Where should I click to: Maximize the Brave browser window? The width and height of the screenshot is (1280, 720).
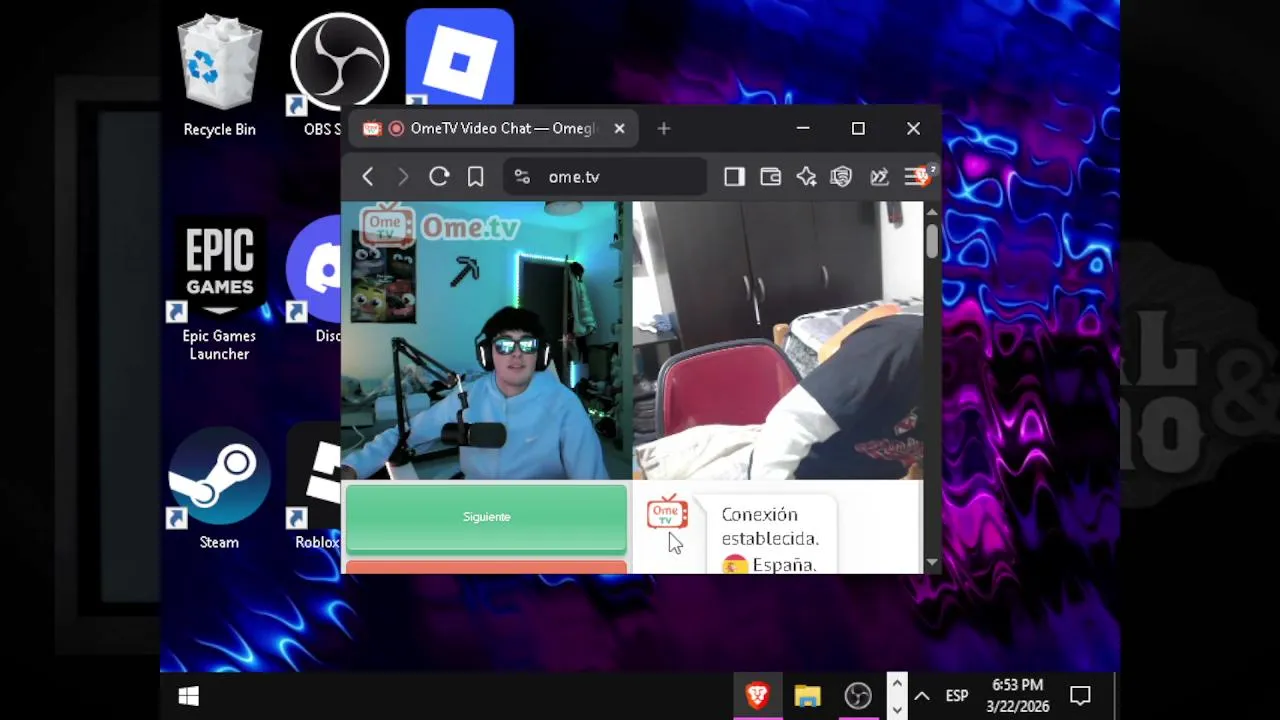click(x=858, y=128)
